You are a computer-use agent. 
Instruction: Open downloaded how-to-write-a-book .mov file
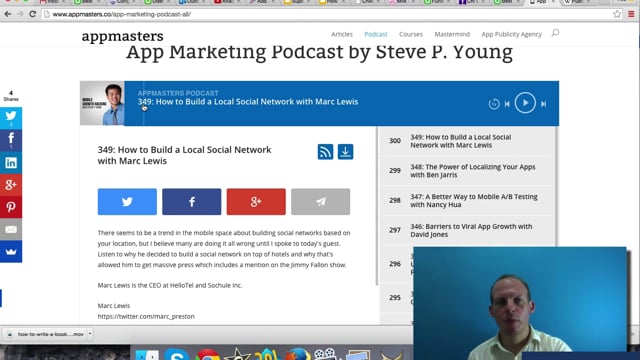[46, 334]
